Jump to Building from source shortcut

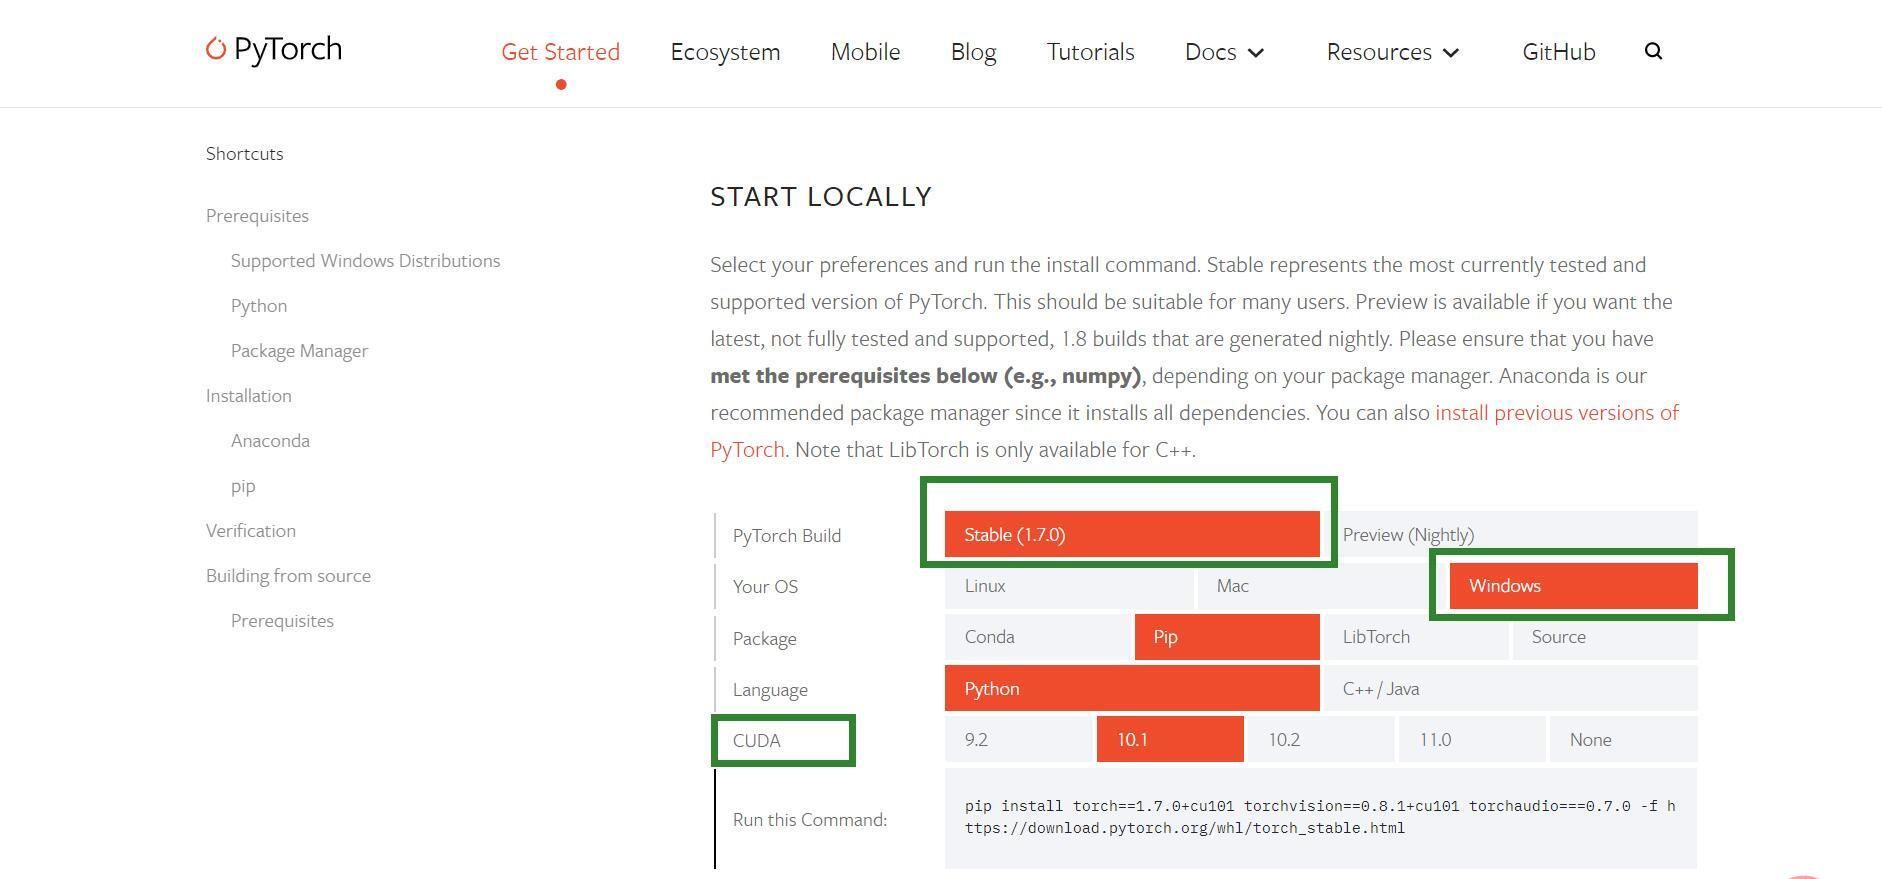[288, 576]
